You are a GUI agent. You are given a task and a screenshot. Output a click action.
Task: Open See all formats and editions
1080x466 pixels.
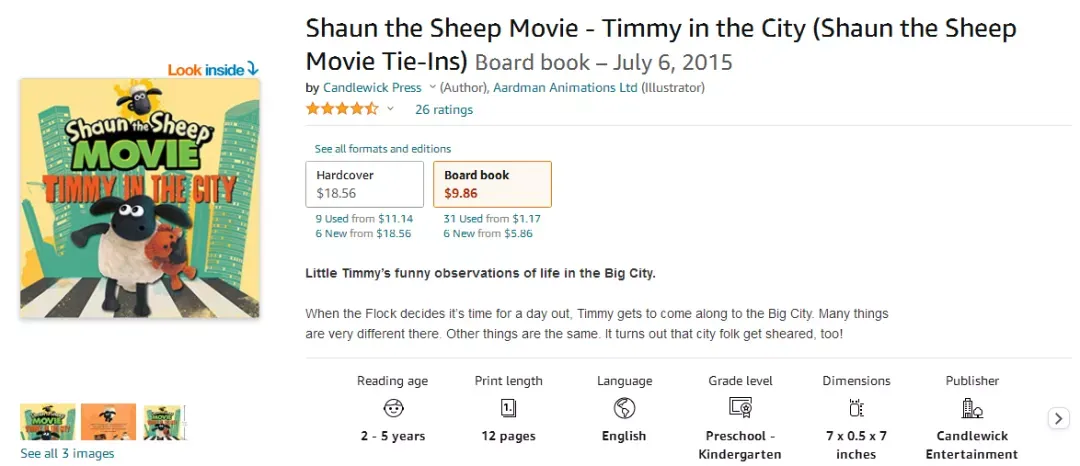383,149
